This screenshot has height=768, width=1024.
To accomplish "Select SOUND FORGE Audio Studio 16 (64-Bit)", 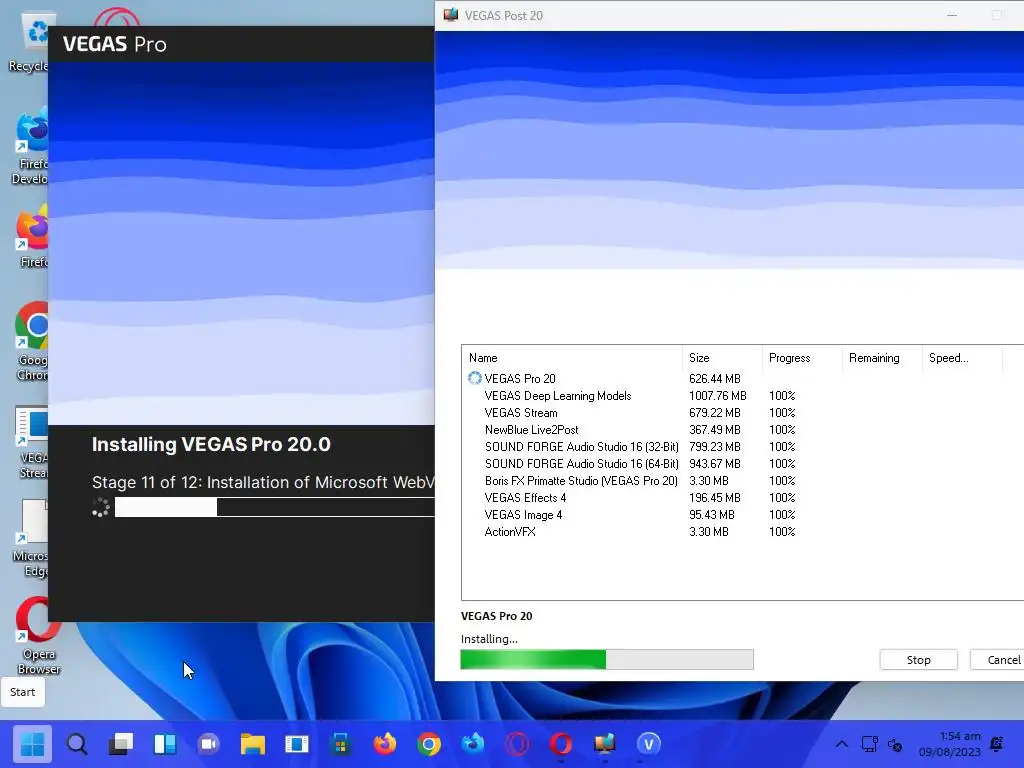I will [x=743, y=464].
